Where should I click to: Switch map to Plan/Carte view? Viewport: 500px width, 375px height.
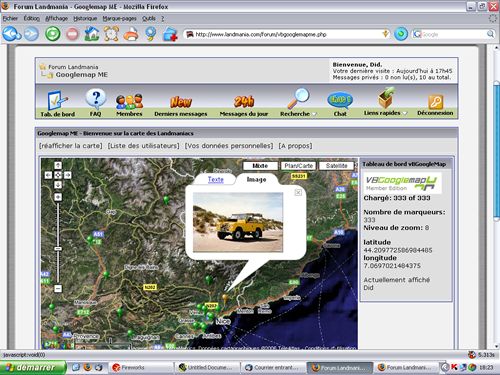(298, 166)
